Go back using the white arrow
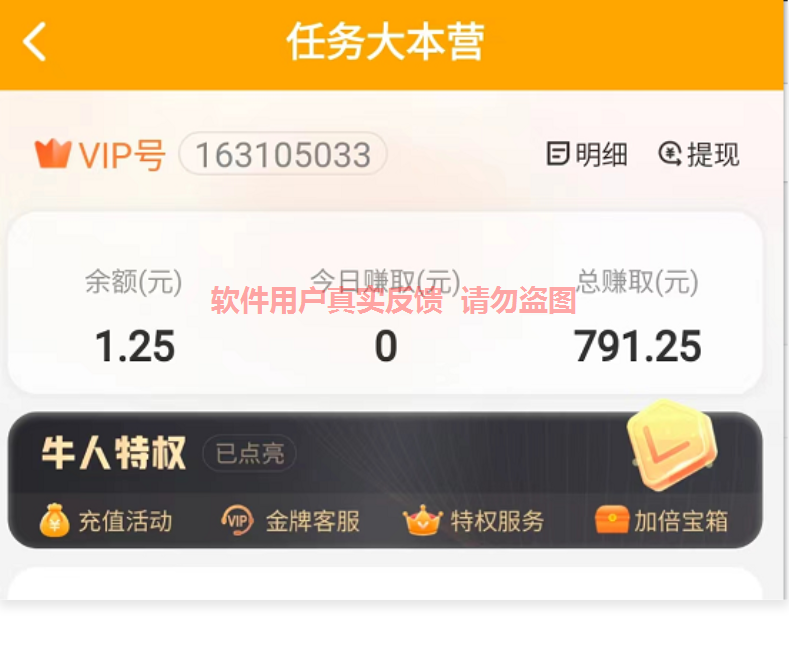The width and height of the screenshot is (789, 655). point(34,42)
